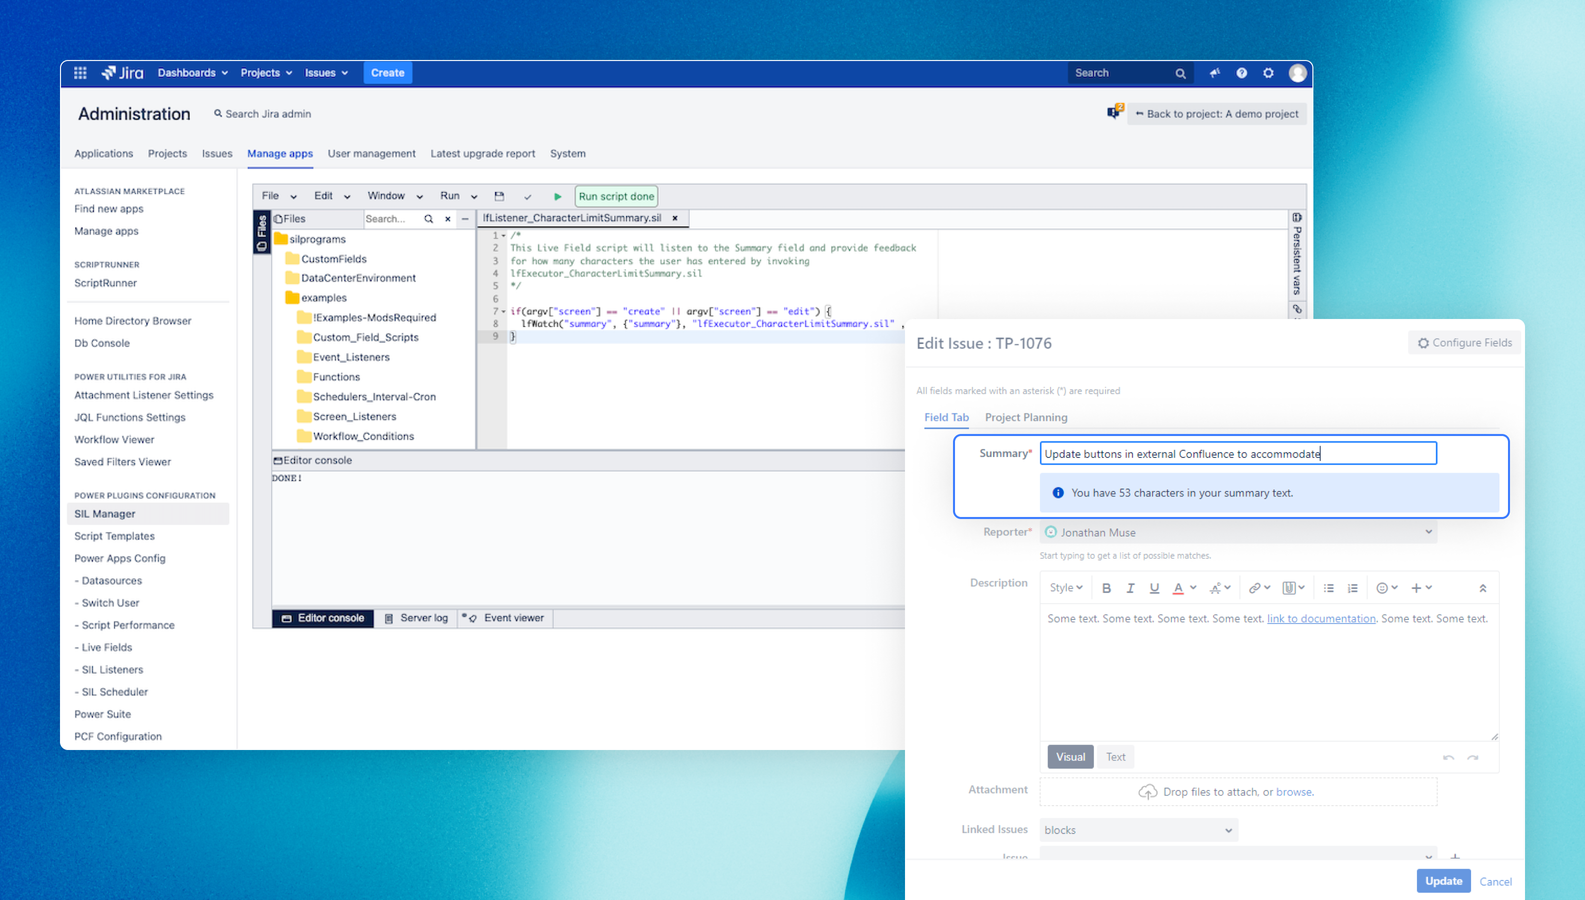The width and height of the screenshot is (1585, 900).
Task: Open the help question mark icon
Action: pos(1242,73)
